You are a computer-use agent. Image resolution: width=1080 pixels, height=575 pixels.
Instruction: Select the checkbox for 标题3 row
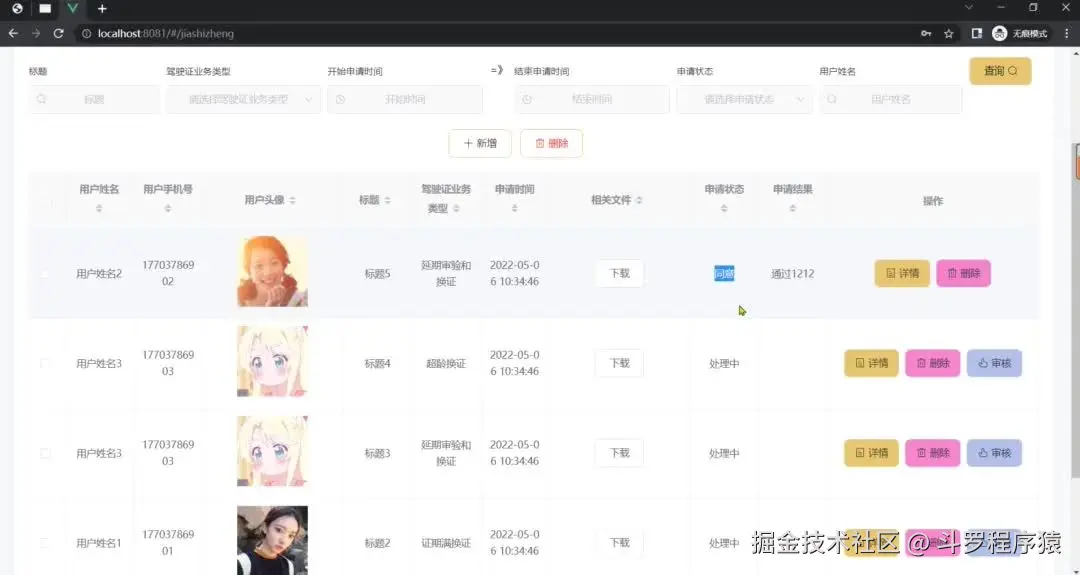click(45, 453)
